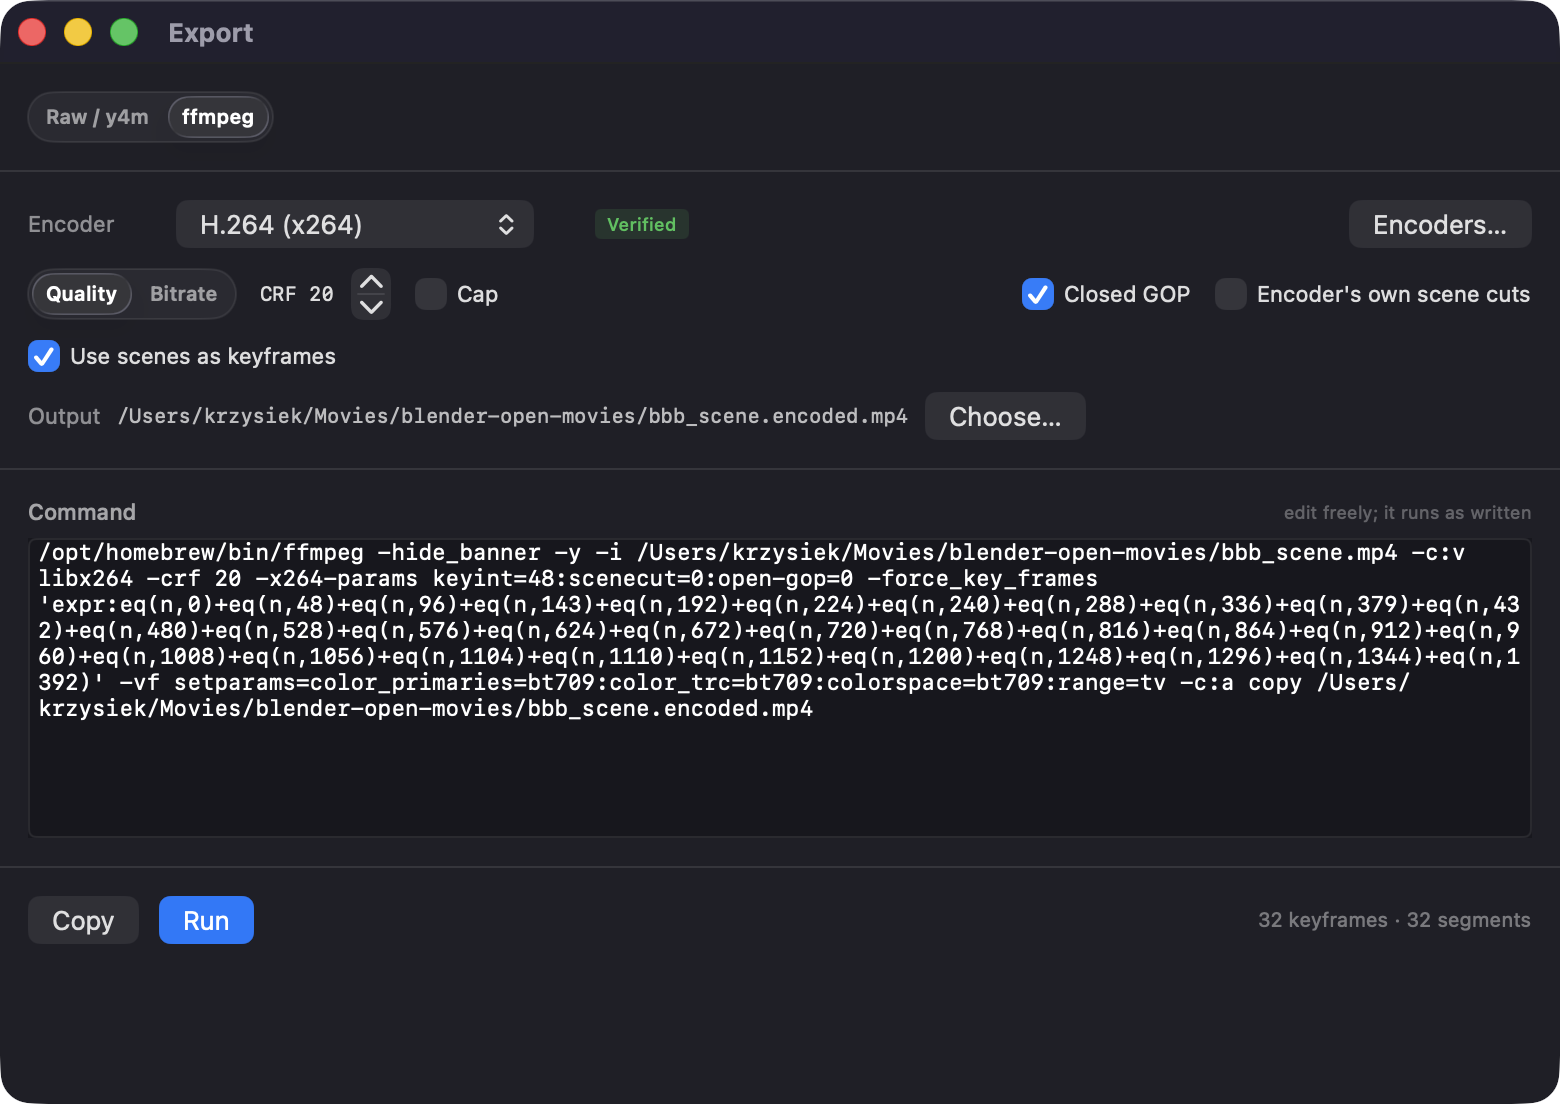Close the Export window with red button
Screen dimensions: 1560x1104
coord(32,32)
